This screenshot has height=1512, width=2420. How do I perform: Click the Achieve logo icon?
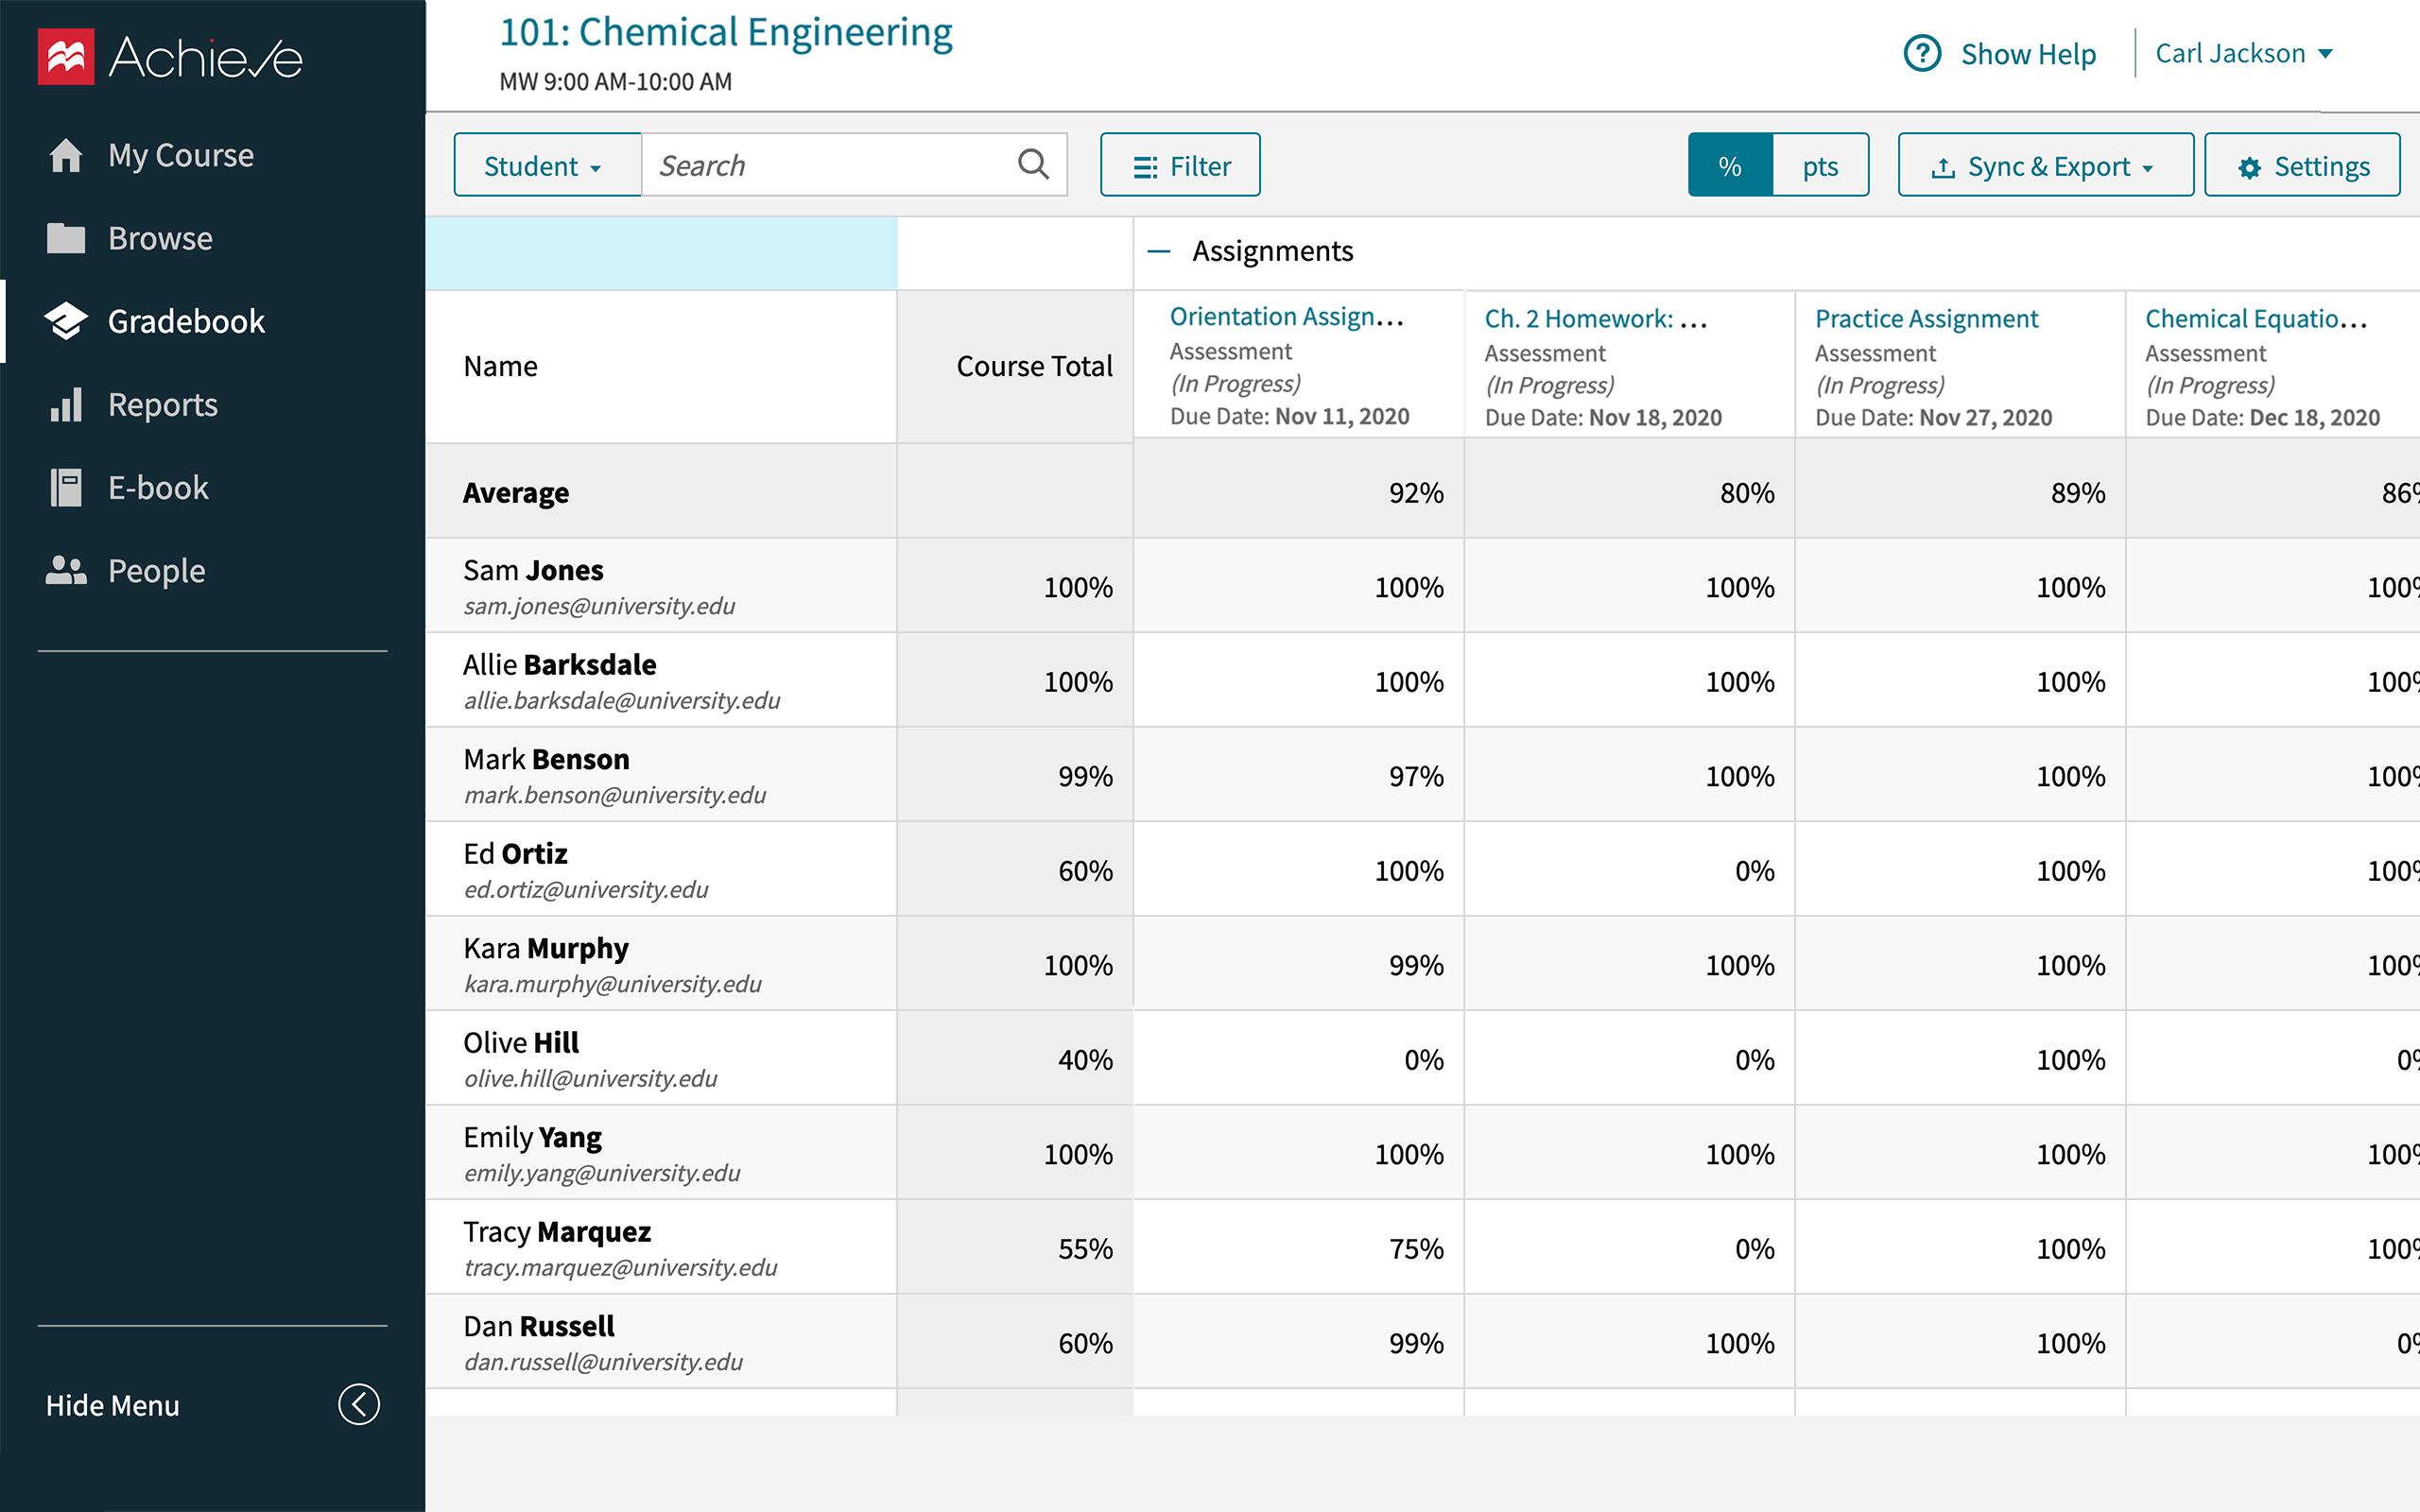pos(66,57)
